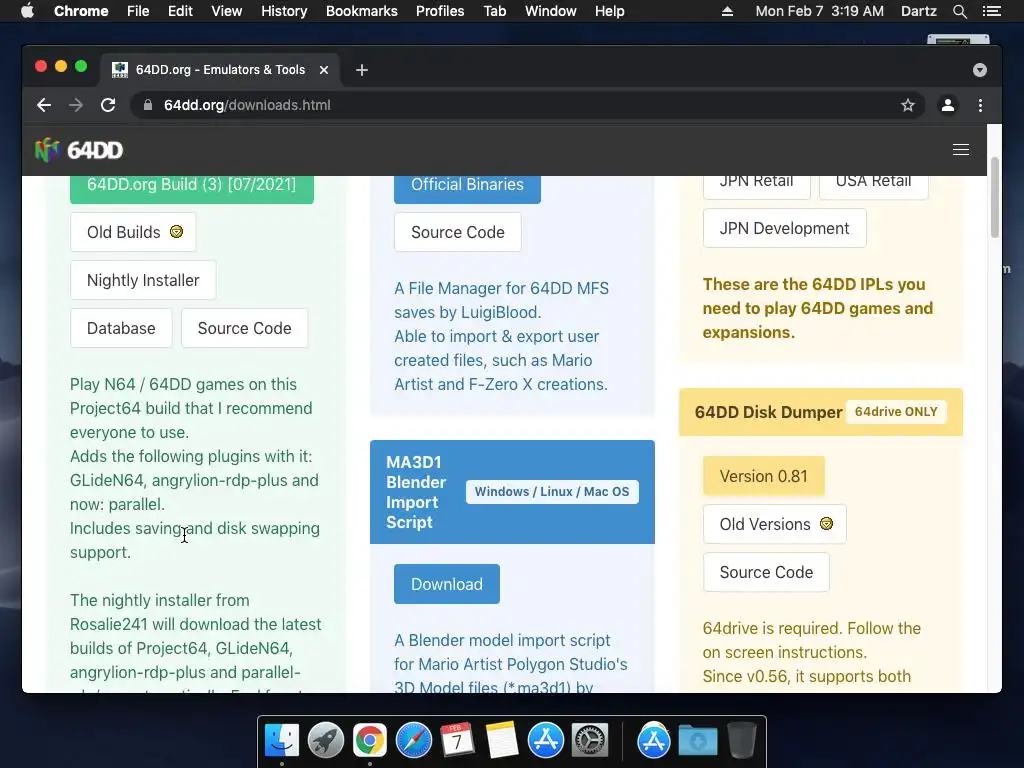The height and width of the screenshot is (768, 1024).
Task: Reload the page with the refresh icon
Action: coord(108,105)
